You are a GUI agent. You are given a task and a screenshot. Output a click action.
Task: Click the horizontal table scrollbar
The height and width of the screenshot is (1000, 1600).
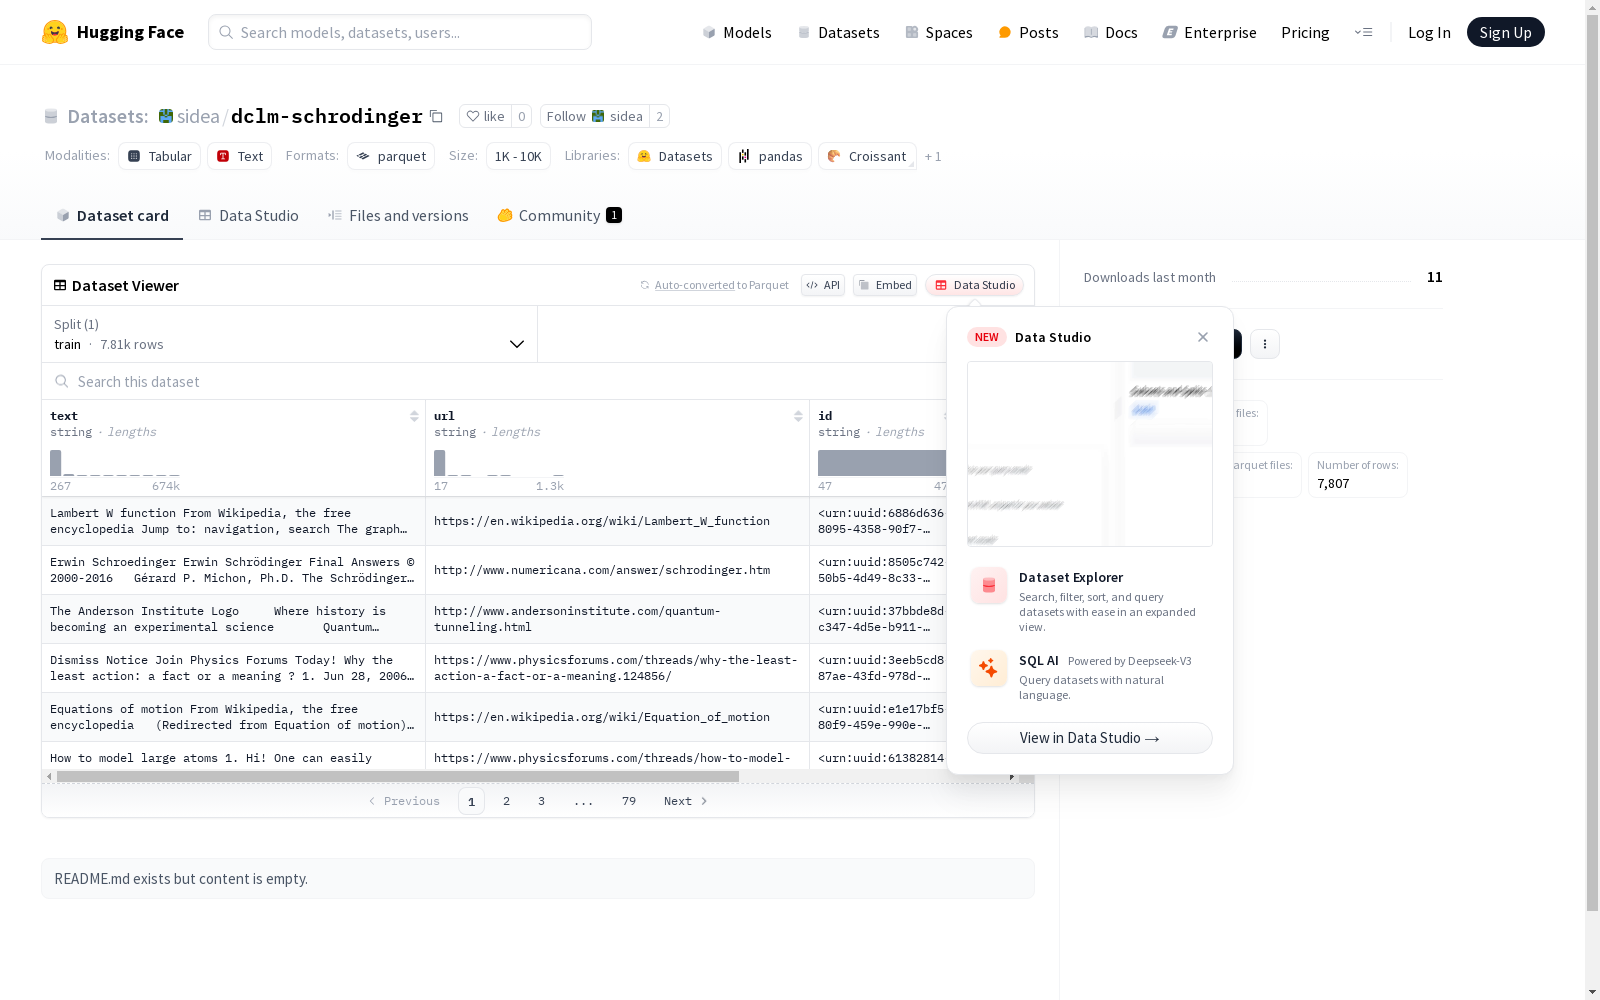[398, 776]
